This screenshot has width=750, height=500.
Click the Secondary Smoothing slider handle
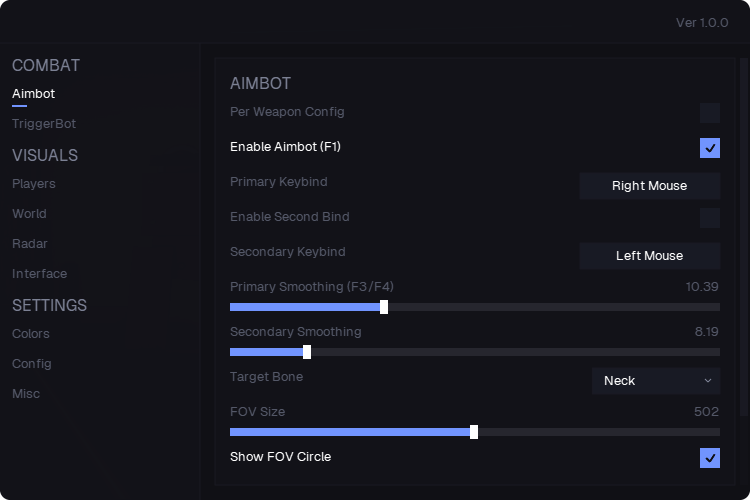(x=307, y=352)
